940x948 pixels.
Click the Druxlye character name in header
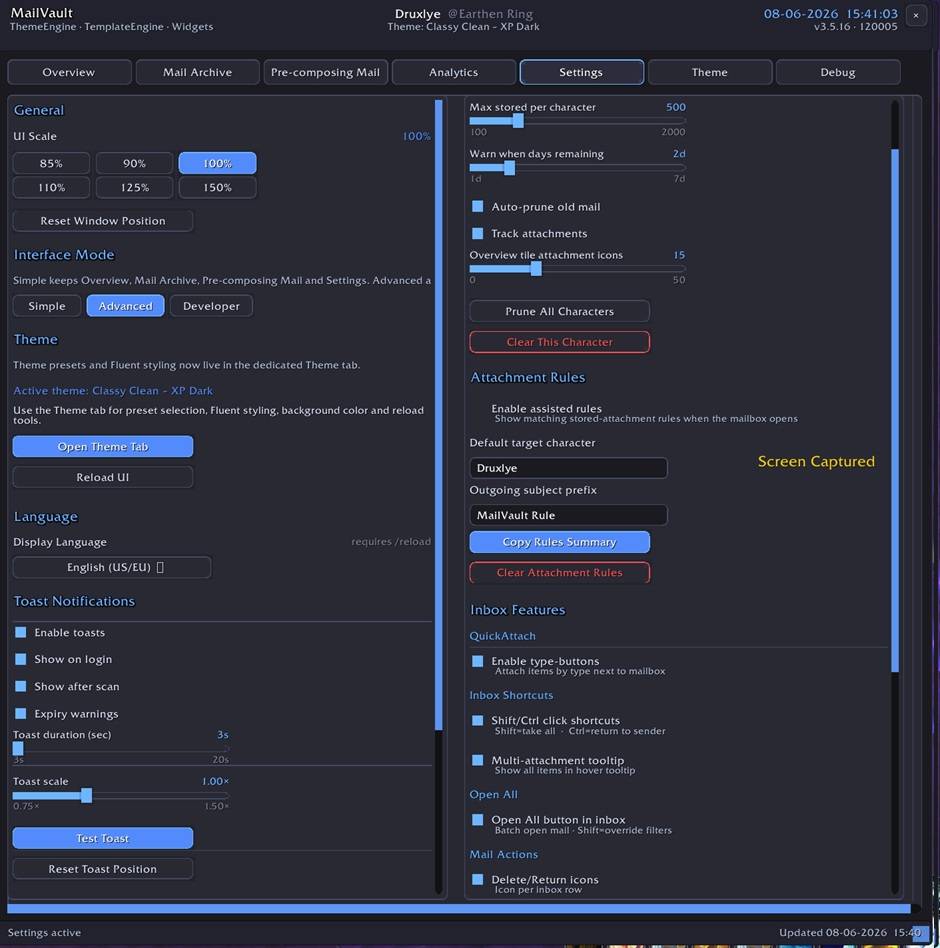click(418, 14)
